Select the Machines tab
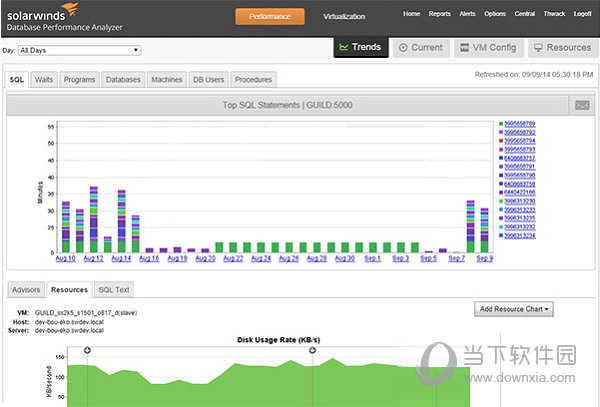 [167, 80]
